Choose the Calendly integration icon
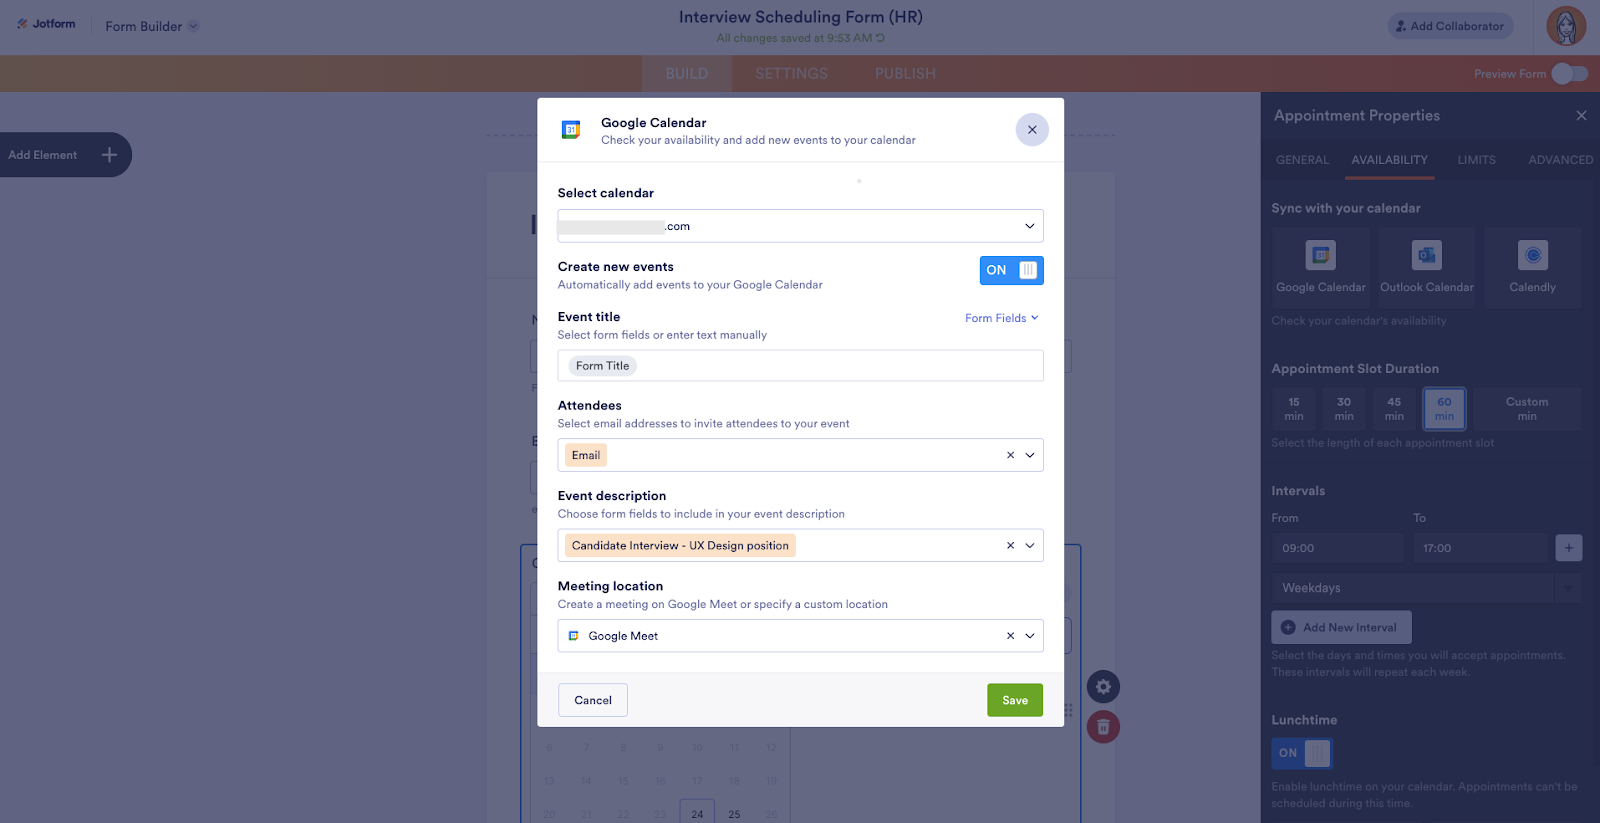Image resolution: width=1600 pixels, height=823 pixels. (1532, 256)
